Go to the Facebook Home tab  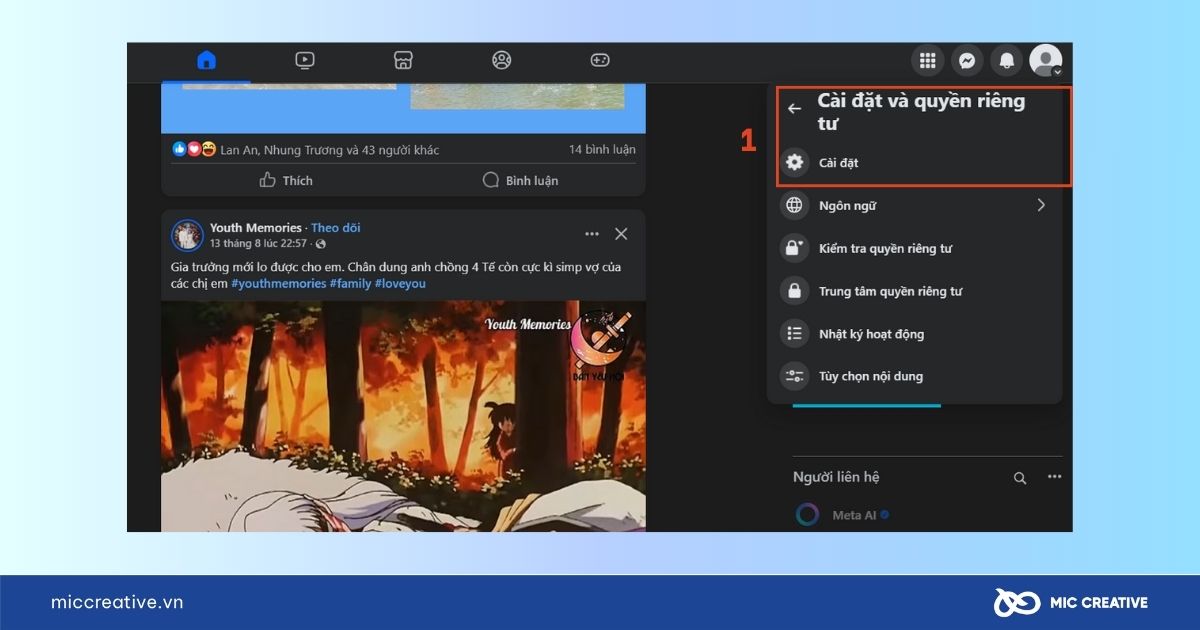207,60
